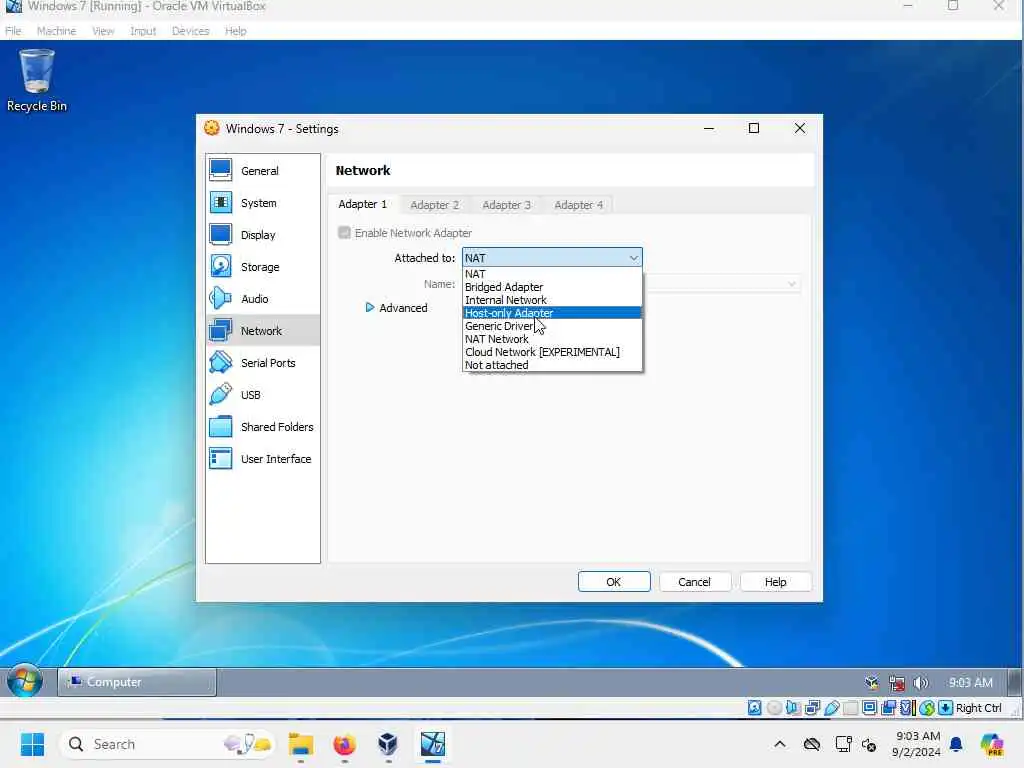Click the host Windows Start button

(32, 744)
